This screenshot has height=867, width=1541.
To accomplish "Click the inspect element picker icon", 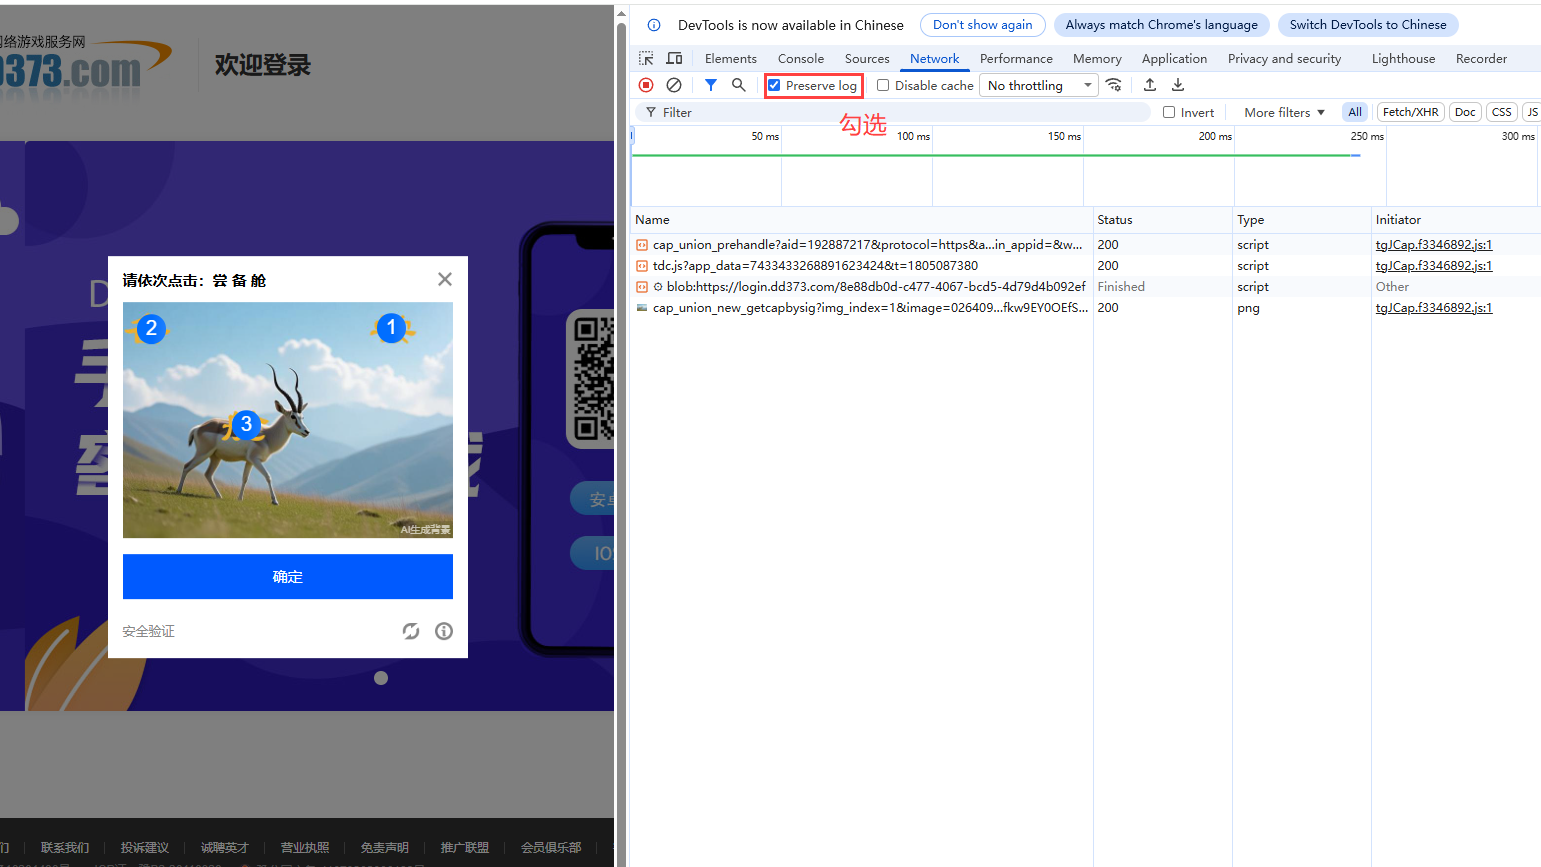I will tap(646, 58).
